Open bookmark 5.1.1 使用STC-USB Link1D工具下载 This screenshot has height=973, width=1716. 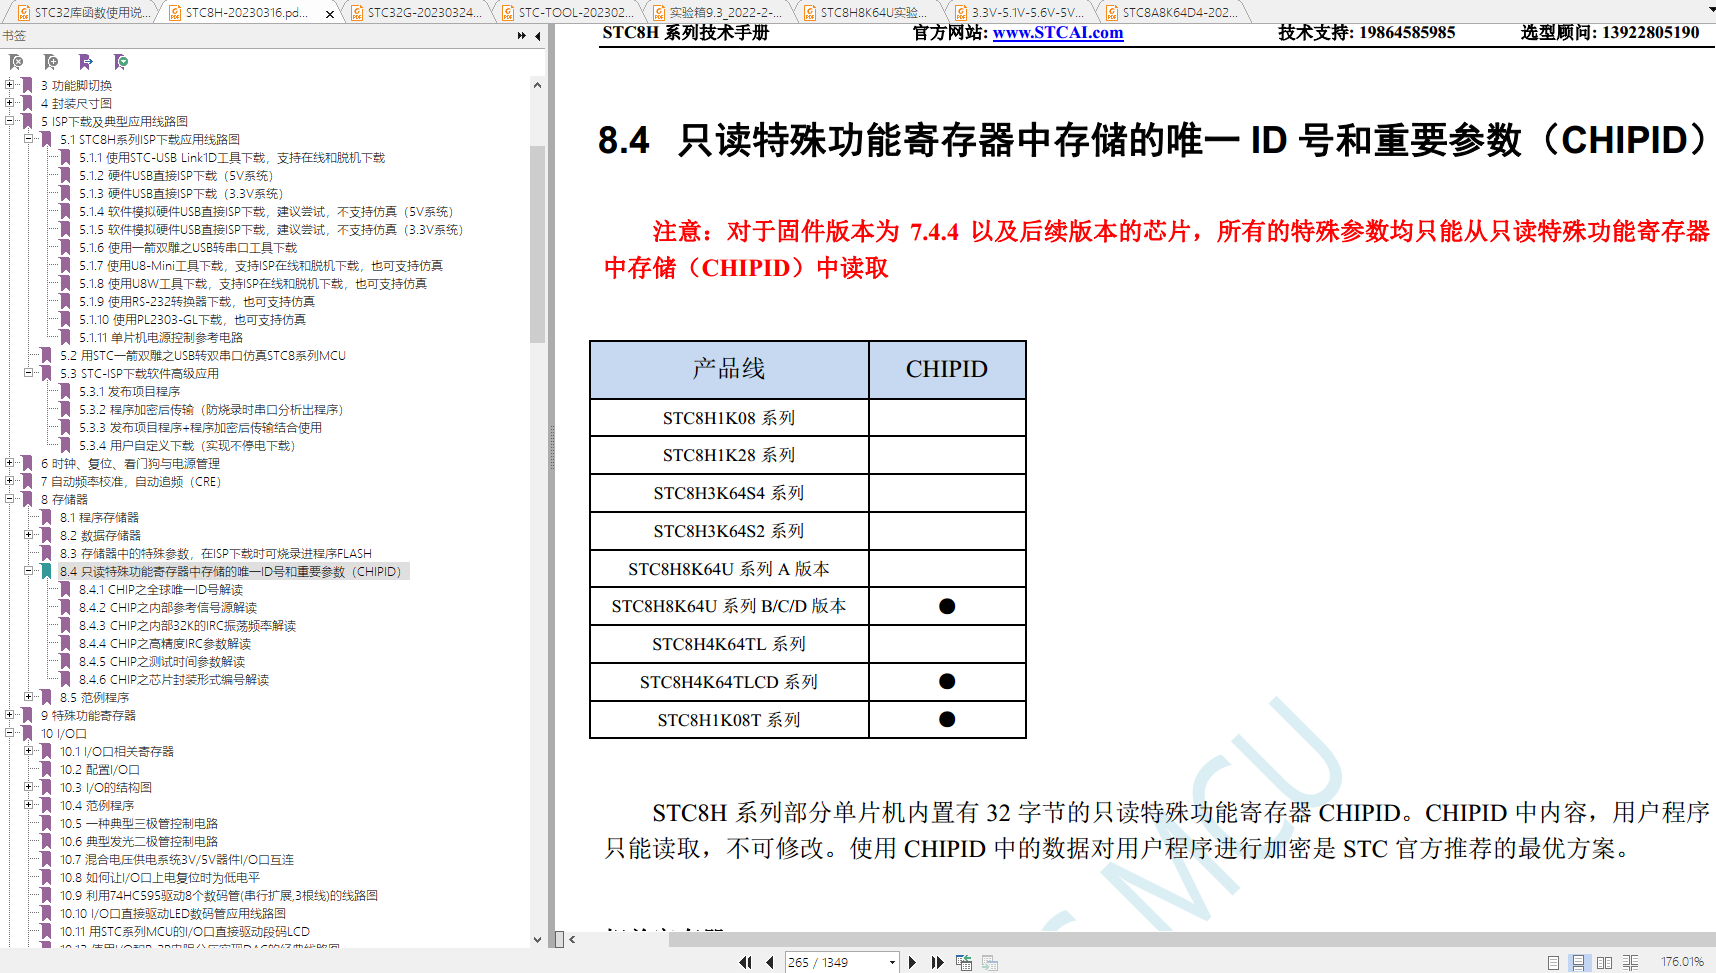232,158
